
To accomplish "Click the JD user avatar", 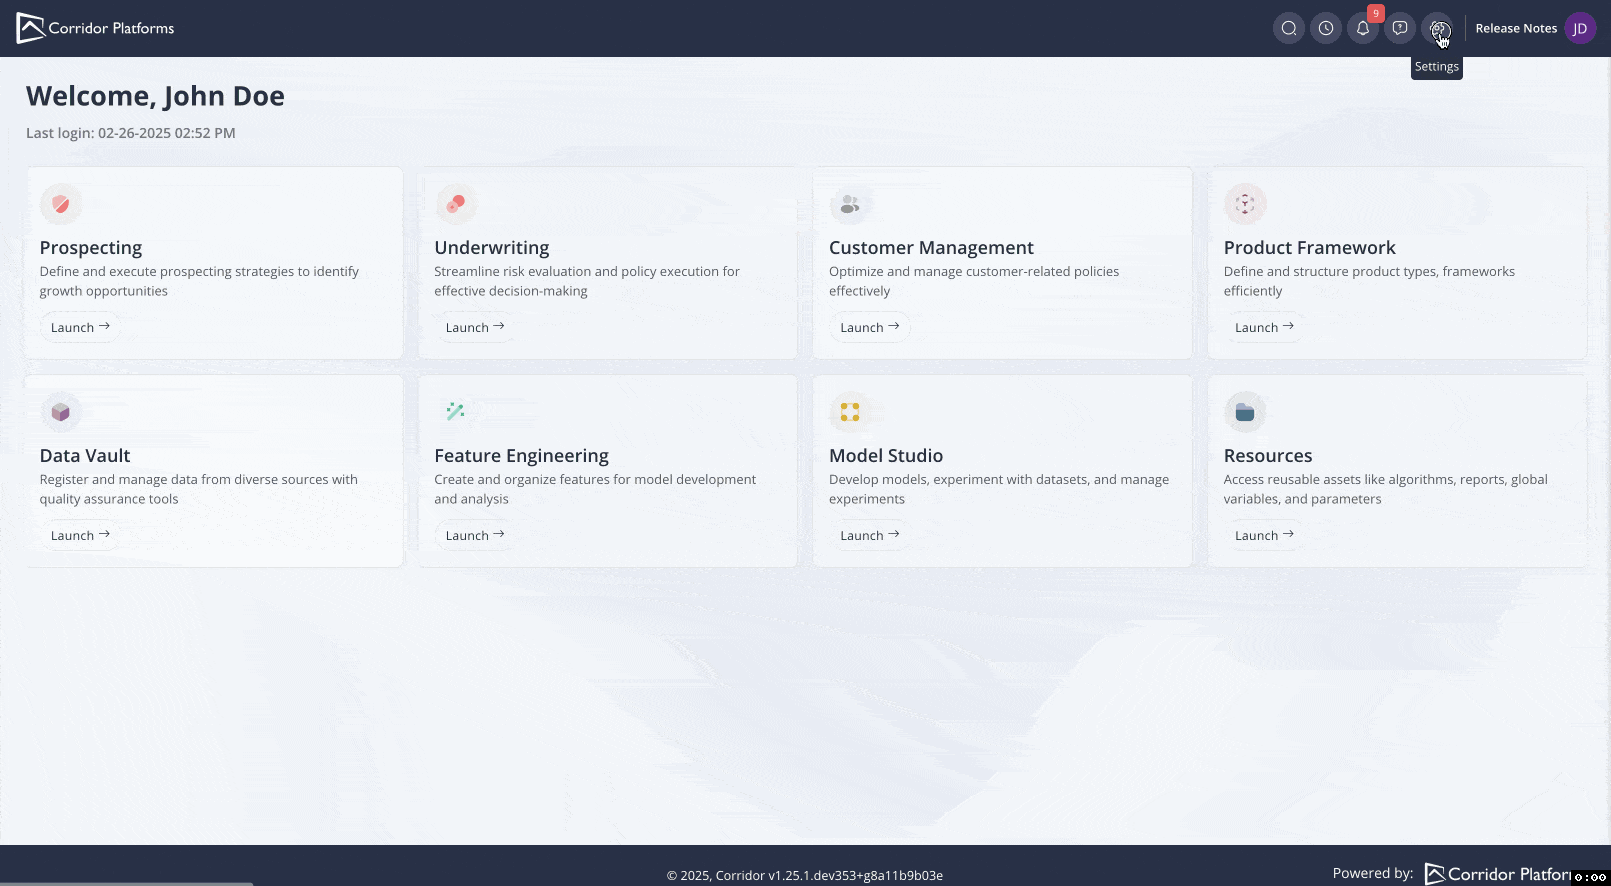I will point(1580,28).
